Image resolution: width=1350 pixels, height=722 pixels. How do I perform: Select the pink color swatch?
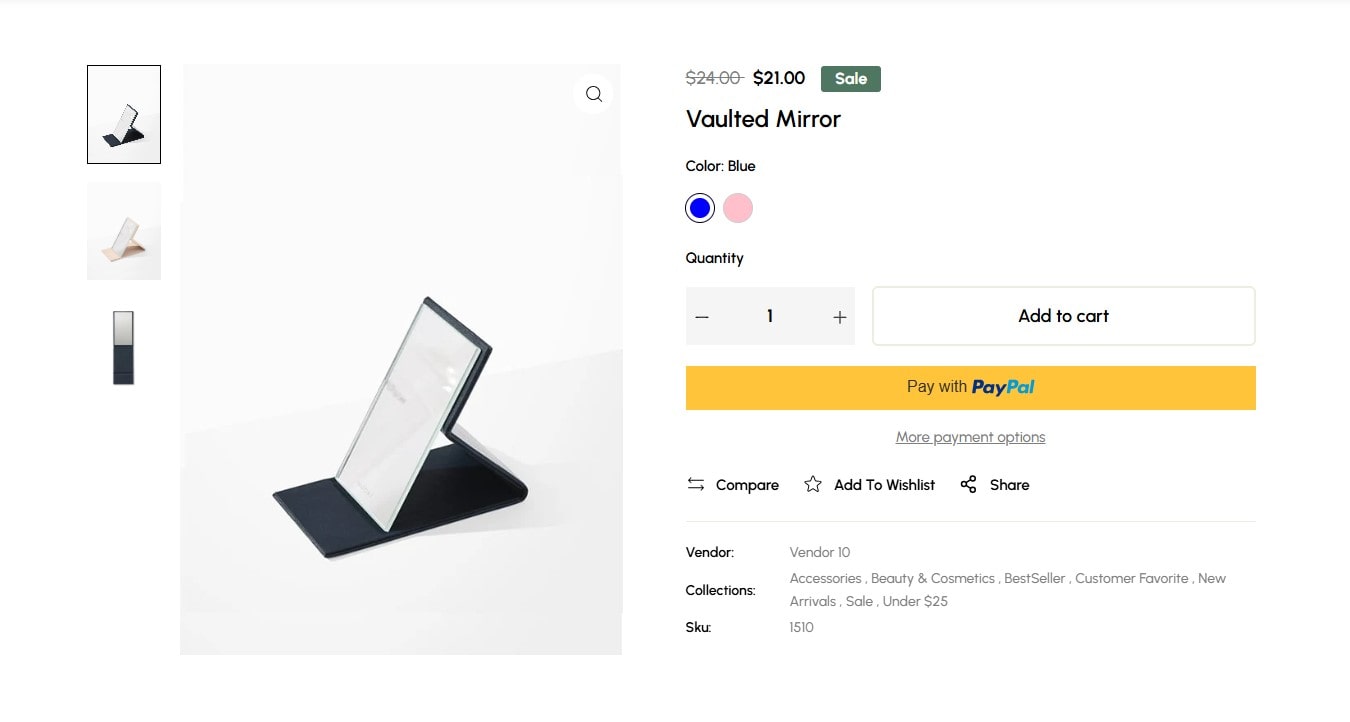738,208
